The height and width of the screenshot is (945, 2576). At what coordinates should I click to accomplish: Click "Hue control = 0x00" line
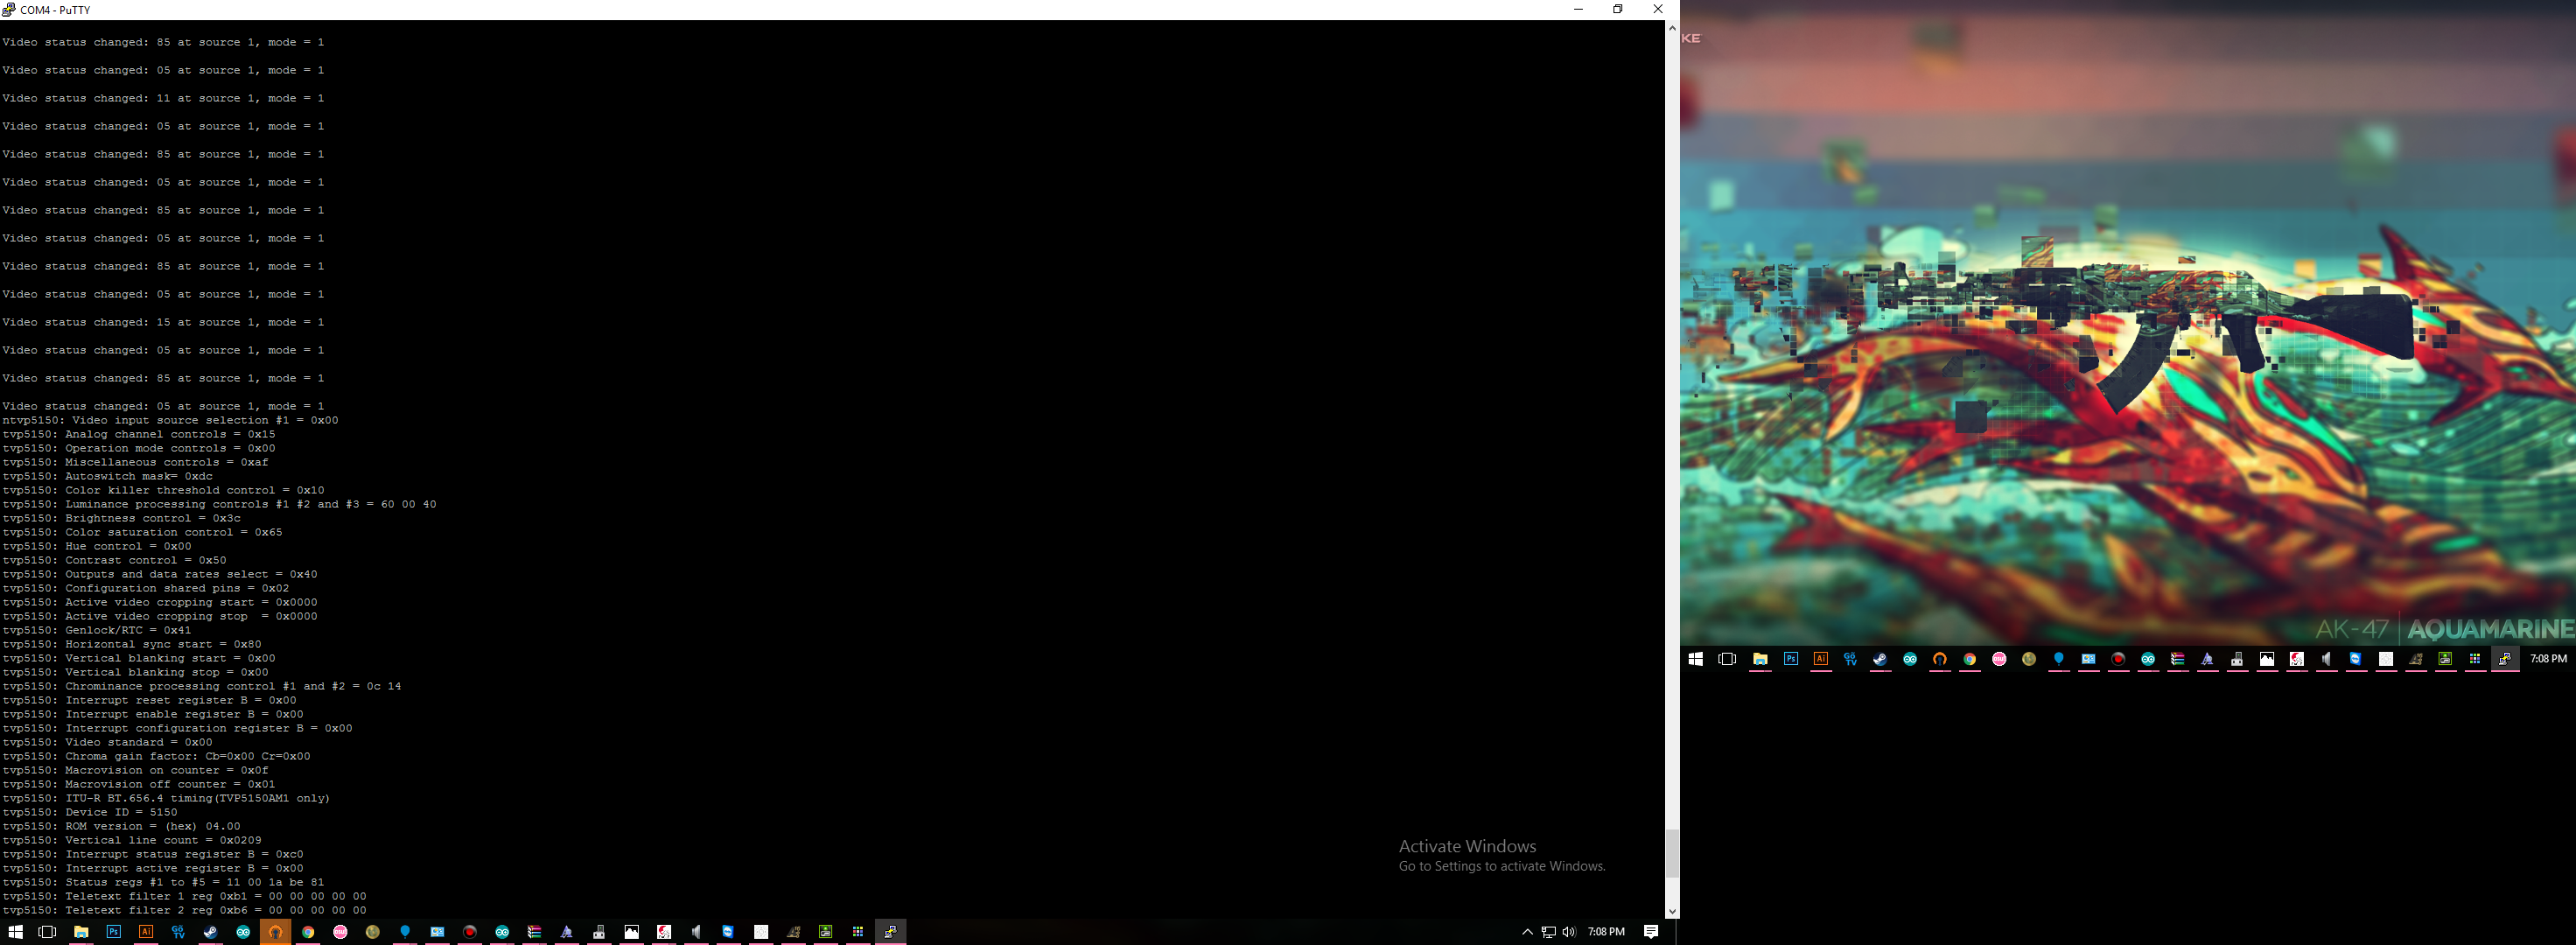[x=96, y=546]
